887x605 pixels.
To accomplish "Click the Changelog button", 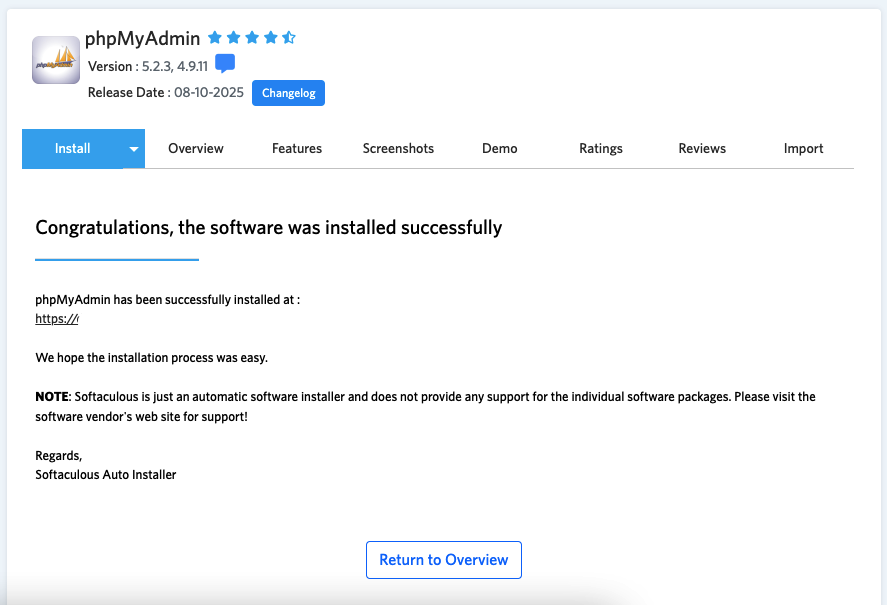I will [289, 93].
